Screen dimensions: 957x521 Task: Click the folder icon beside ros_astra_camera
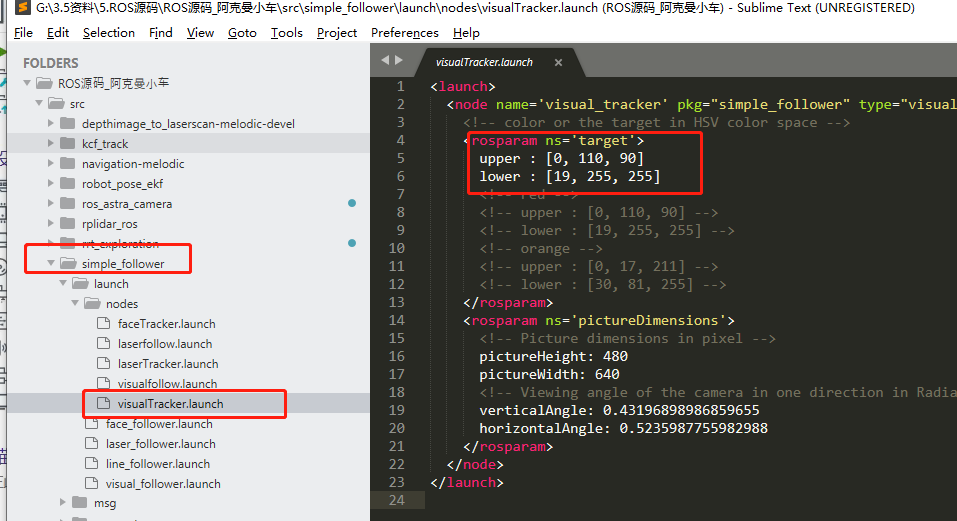(x=67, y=204)
